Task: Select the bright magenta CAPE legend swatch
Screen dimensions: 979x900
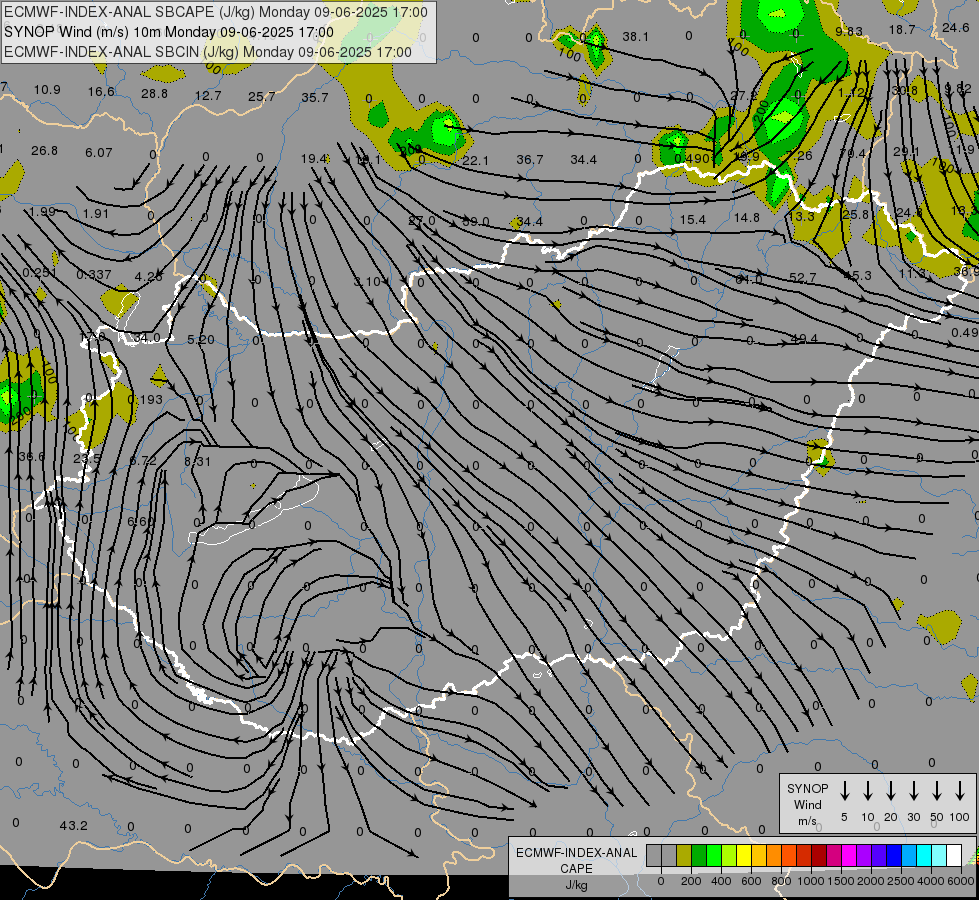Action: [849, 855]
